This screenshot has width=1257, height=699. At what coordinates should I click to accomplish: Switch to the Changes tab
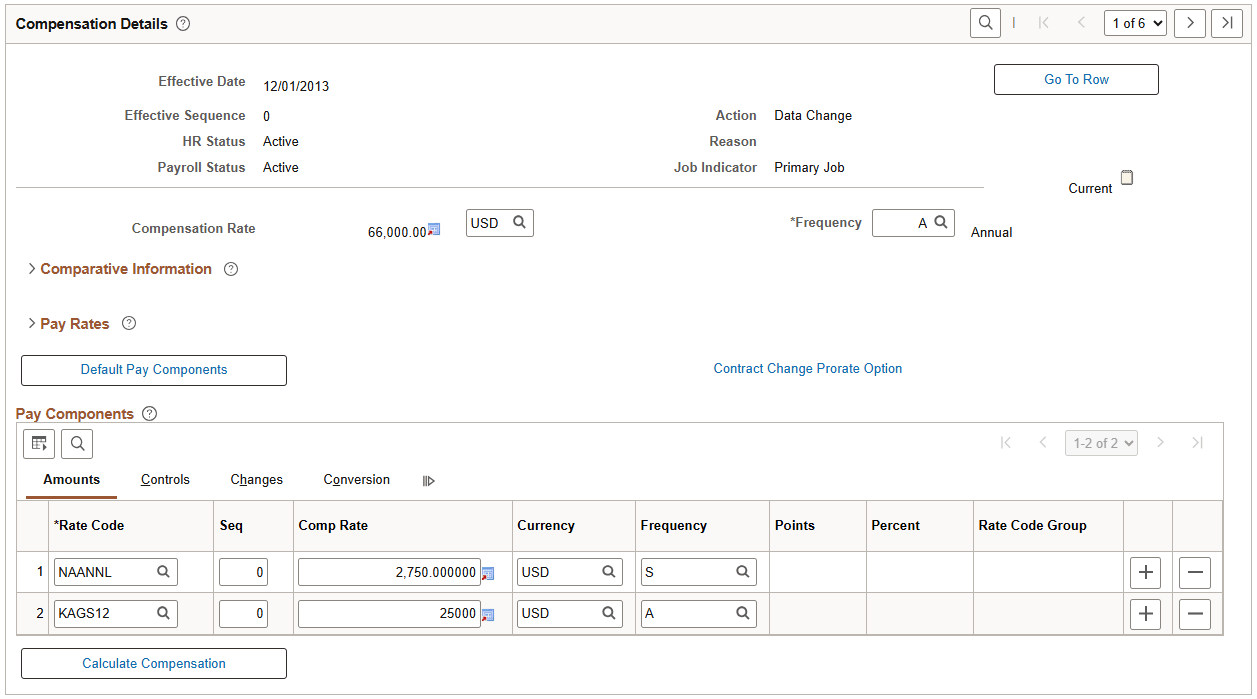256,479
